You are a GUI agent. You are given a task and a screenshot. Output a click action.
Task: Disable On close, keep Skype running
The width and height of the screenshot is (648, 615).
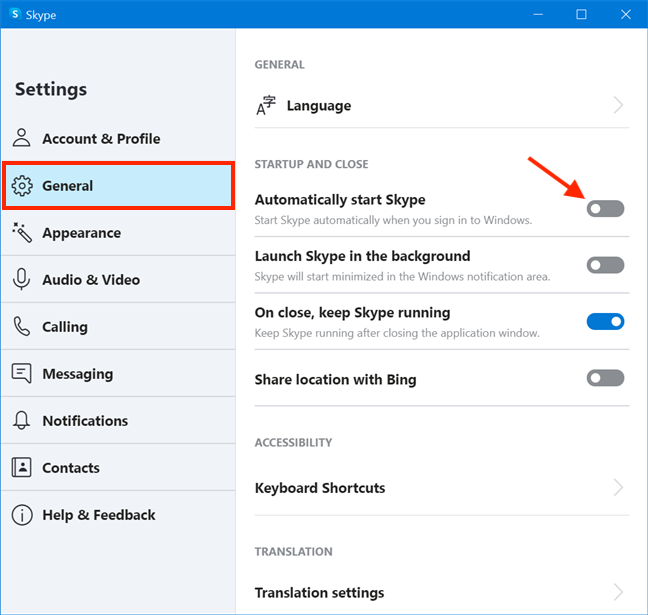click(605, 322)
